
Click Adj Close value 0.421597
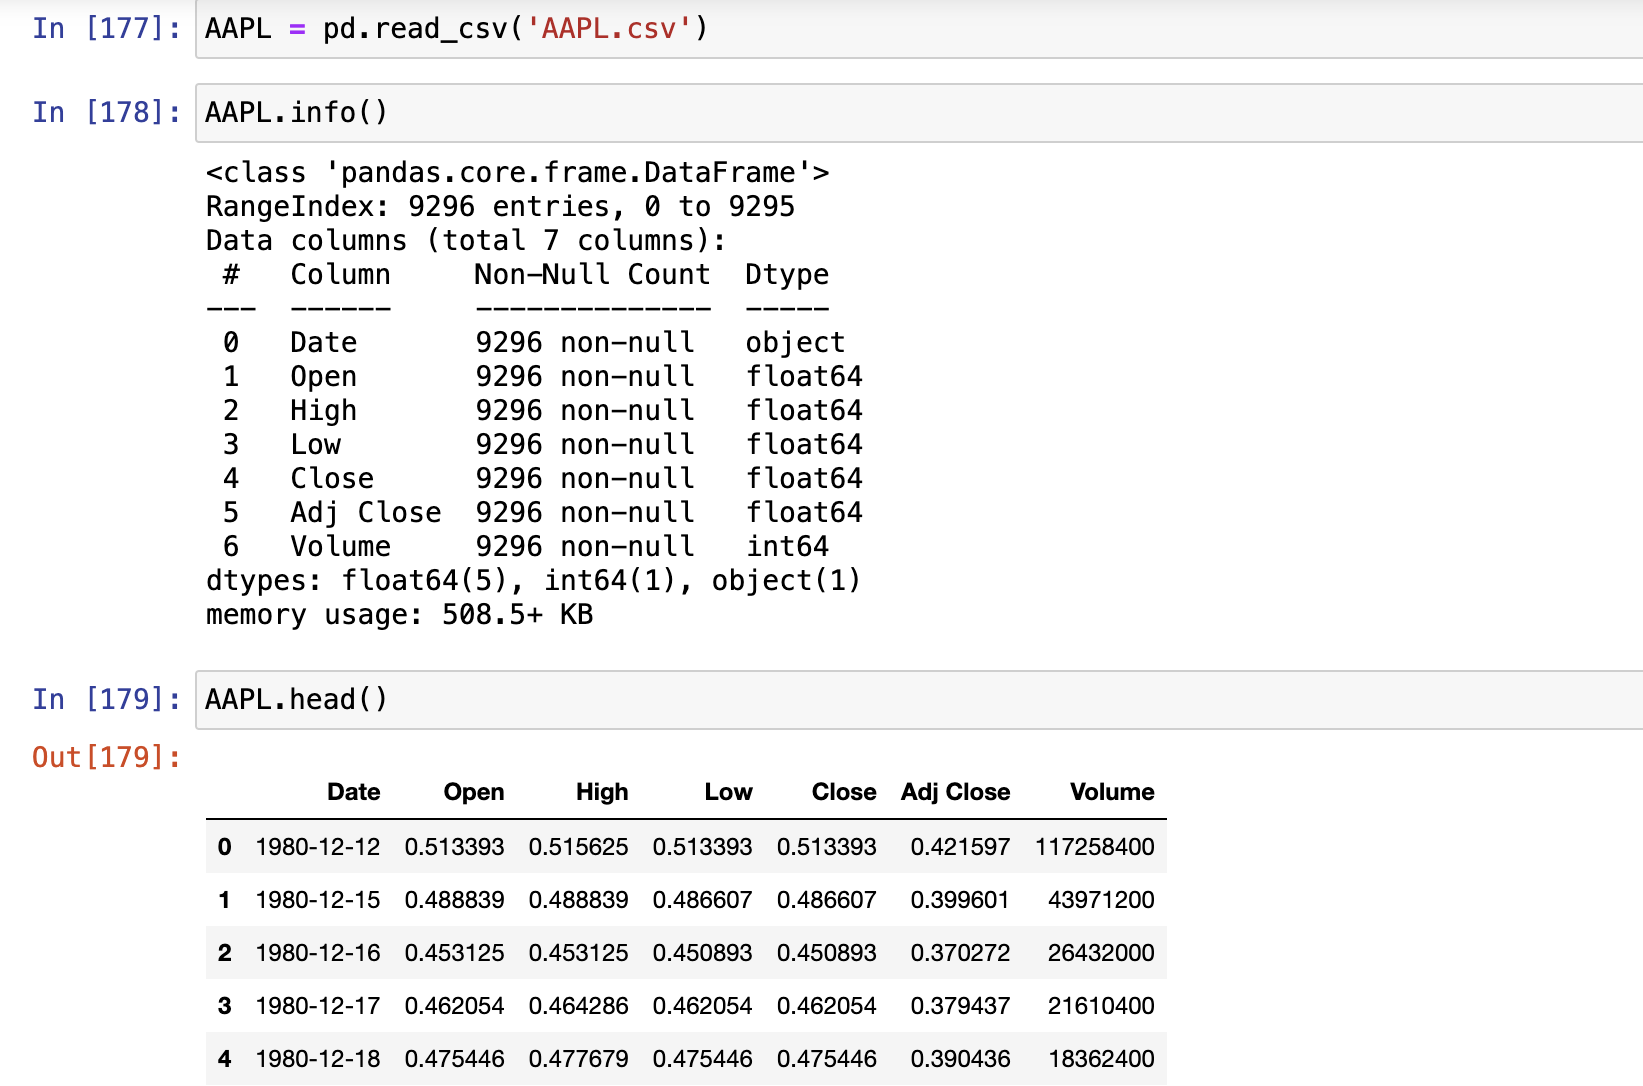(x=960, y=847)
